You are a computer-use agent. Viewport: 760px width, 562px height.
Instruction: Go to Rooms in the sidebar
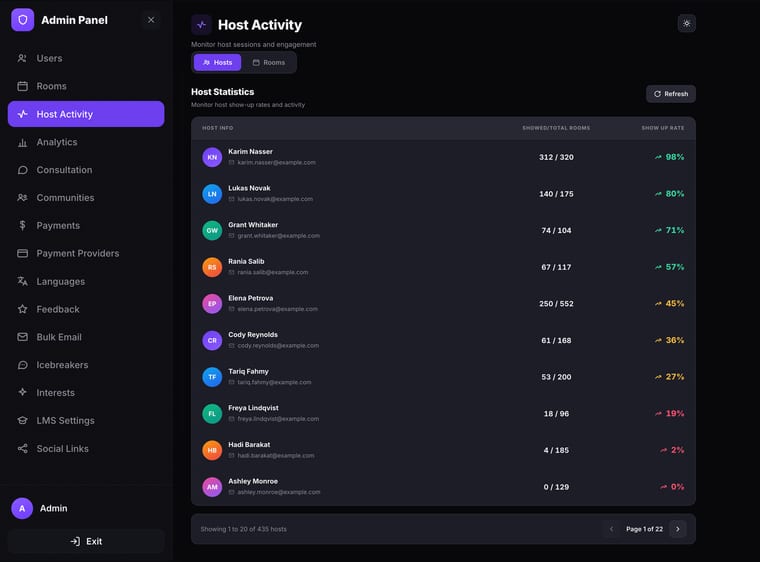(x=86, y=86)
